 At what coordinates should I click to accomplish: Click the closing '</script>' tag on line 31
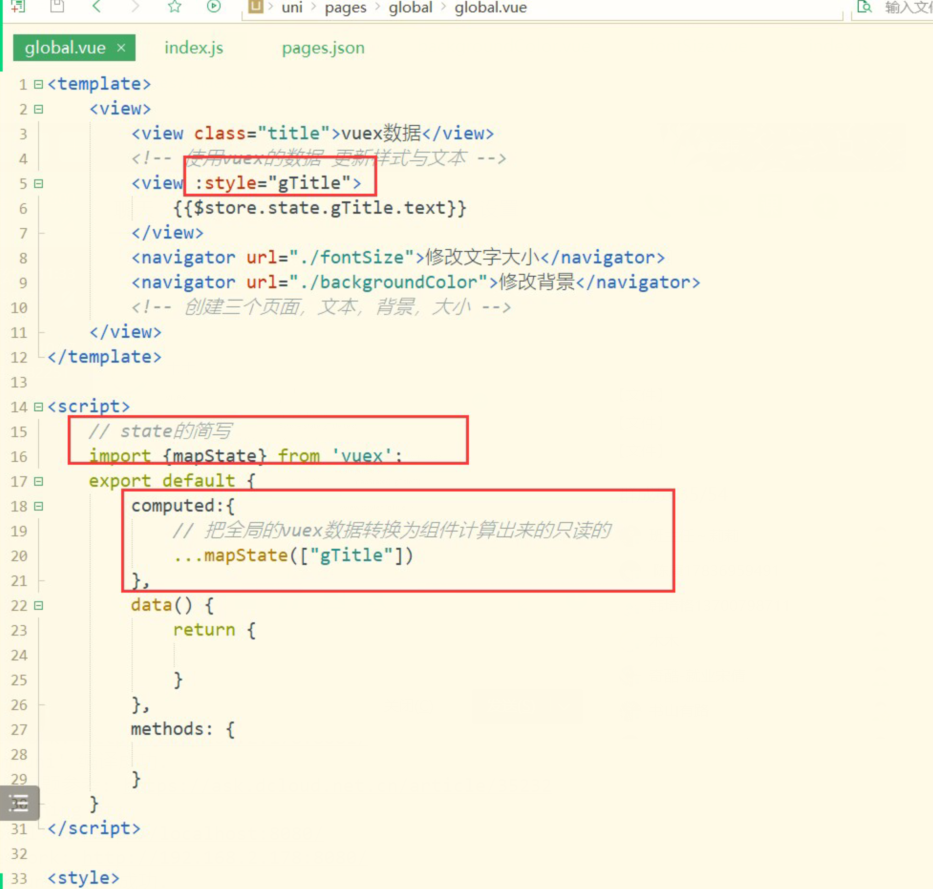click(x=94, y=828)
